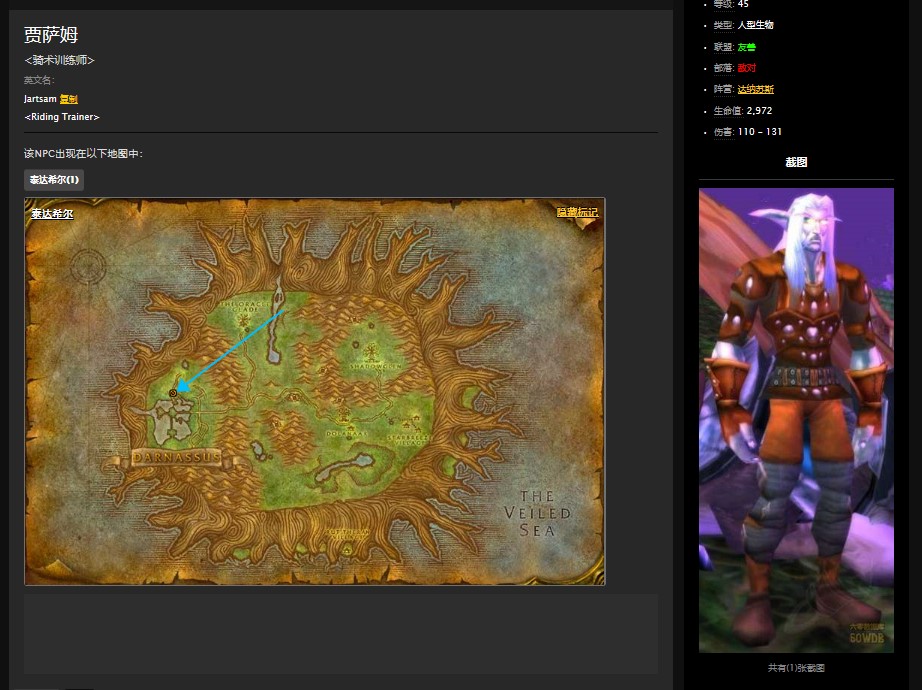Viewport: 922px width, 690px height.
Task: Click the 贾萨姆 NPC title heading
Action: coord(51,36)
